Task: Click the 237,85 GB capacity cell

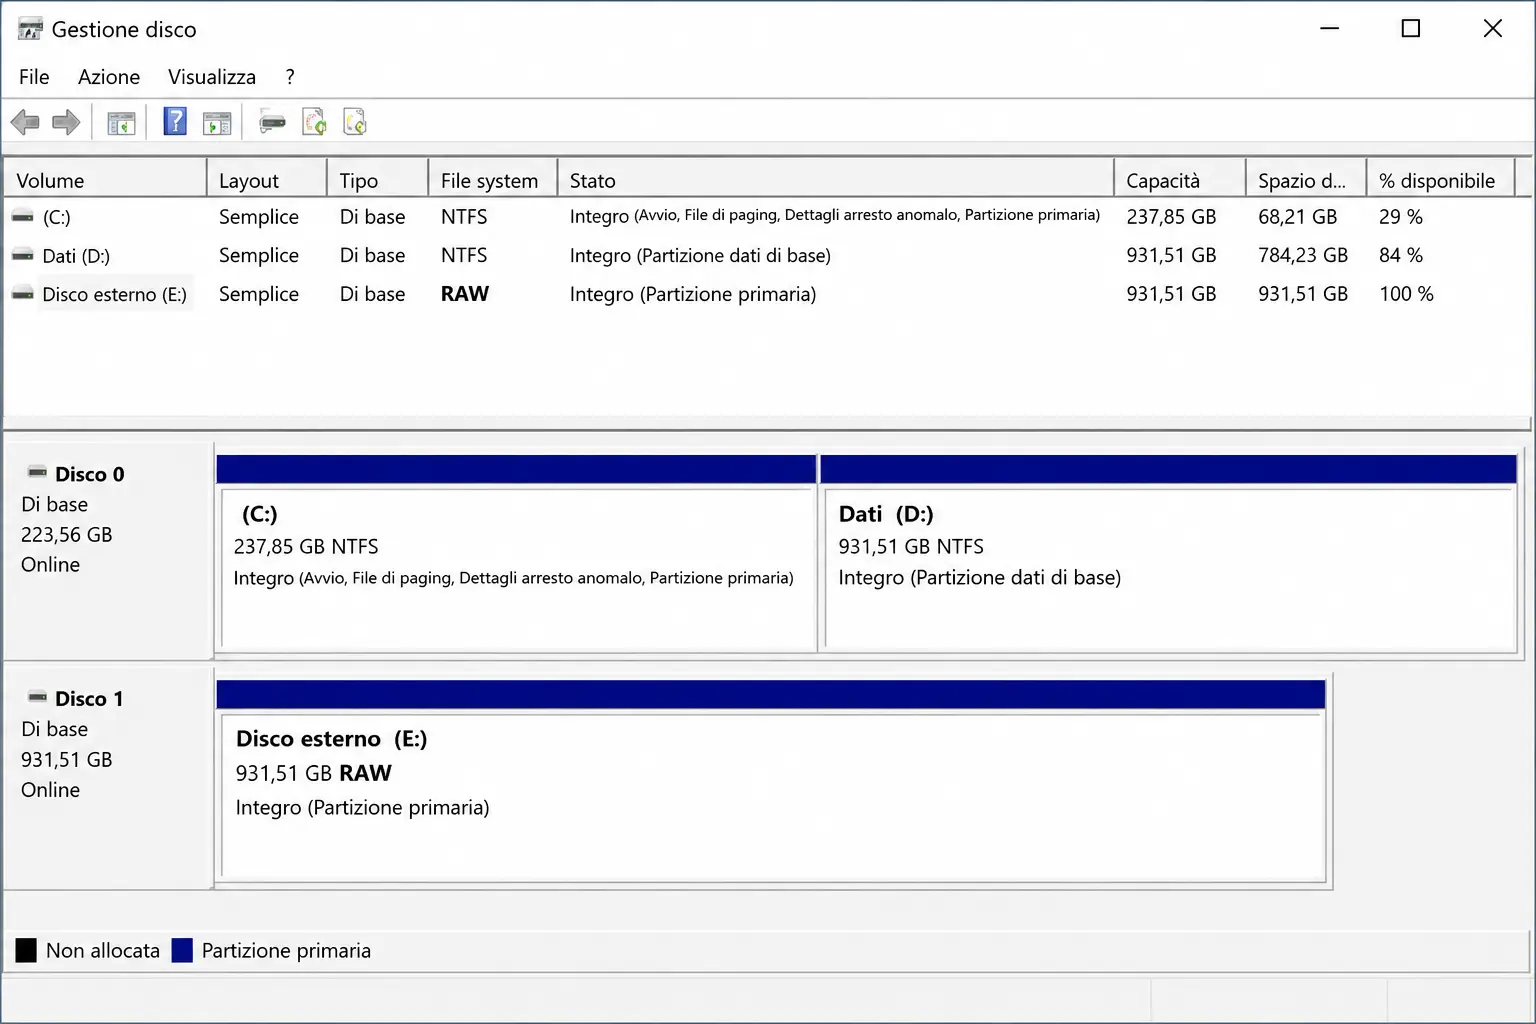Action: [1171, 217]
